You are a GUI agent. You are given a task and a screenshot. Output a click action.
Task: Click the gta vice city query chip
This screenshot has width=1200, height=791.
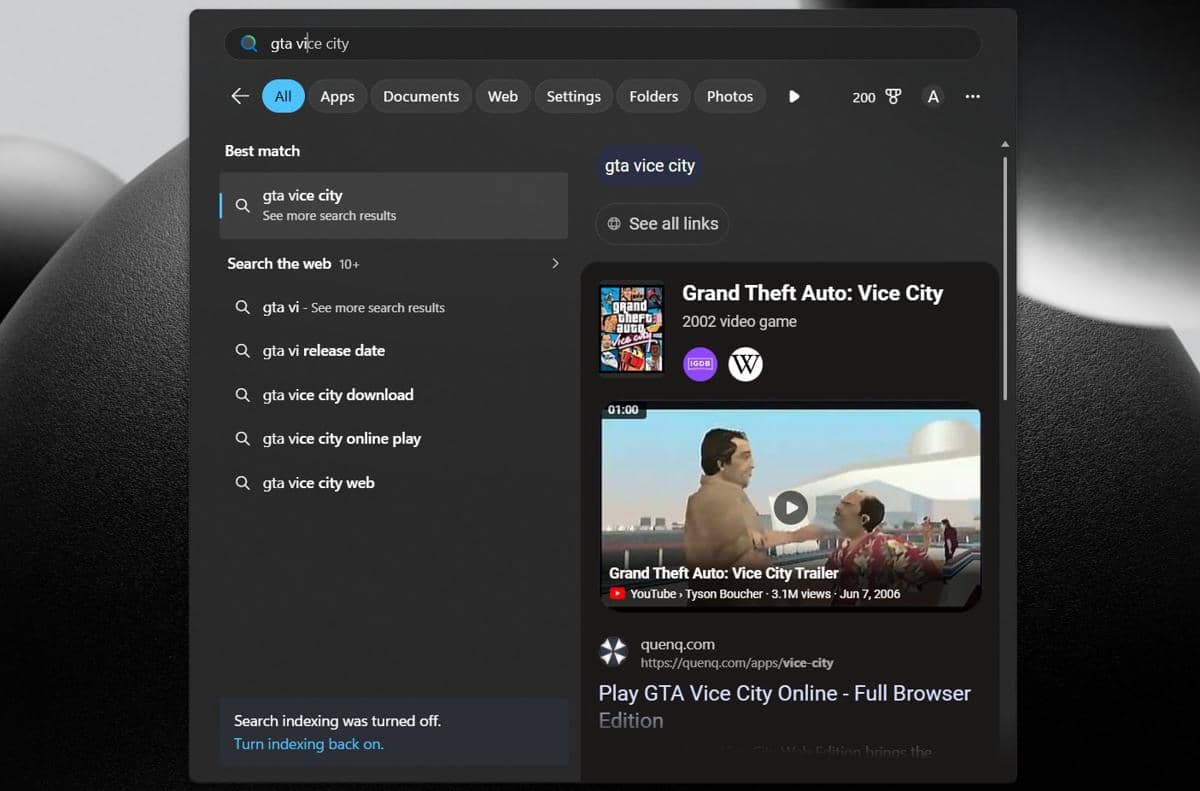point(650,166)
